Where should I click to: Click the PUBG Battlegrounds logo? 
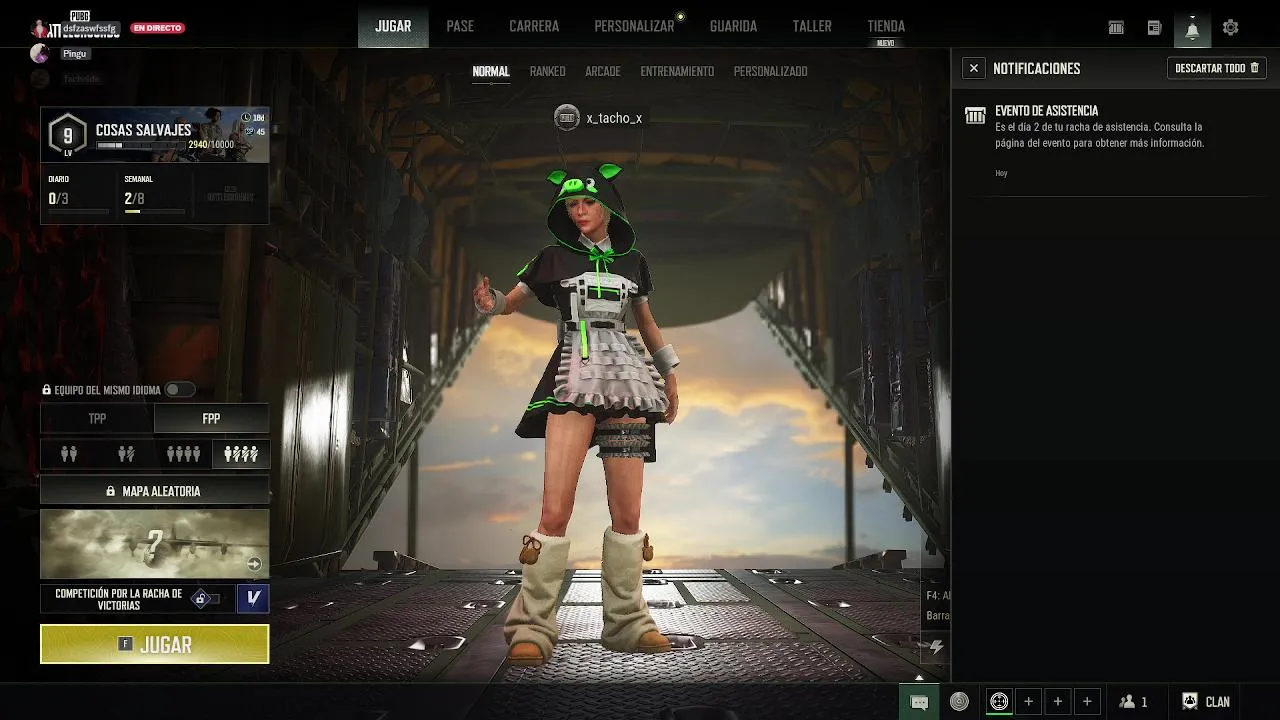[x=79, y=25]
